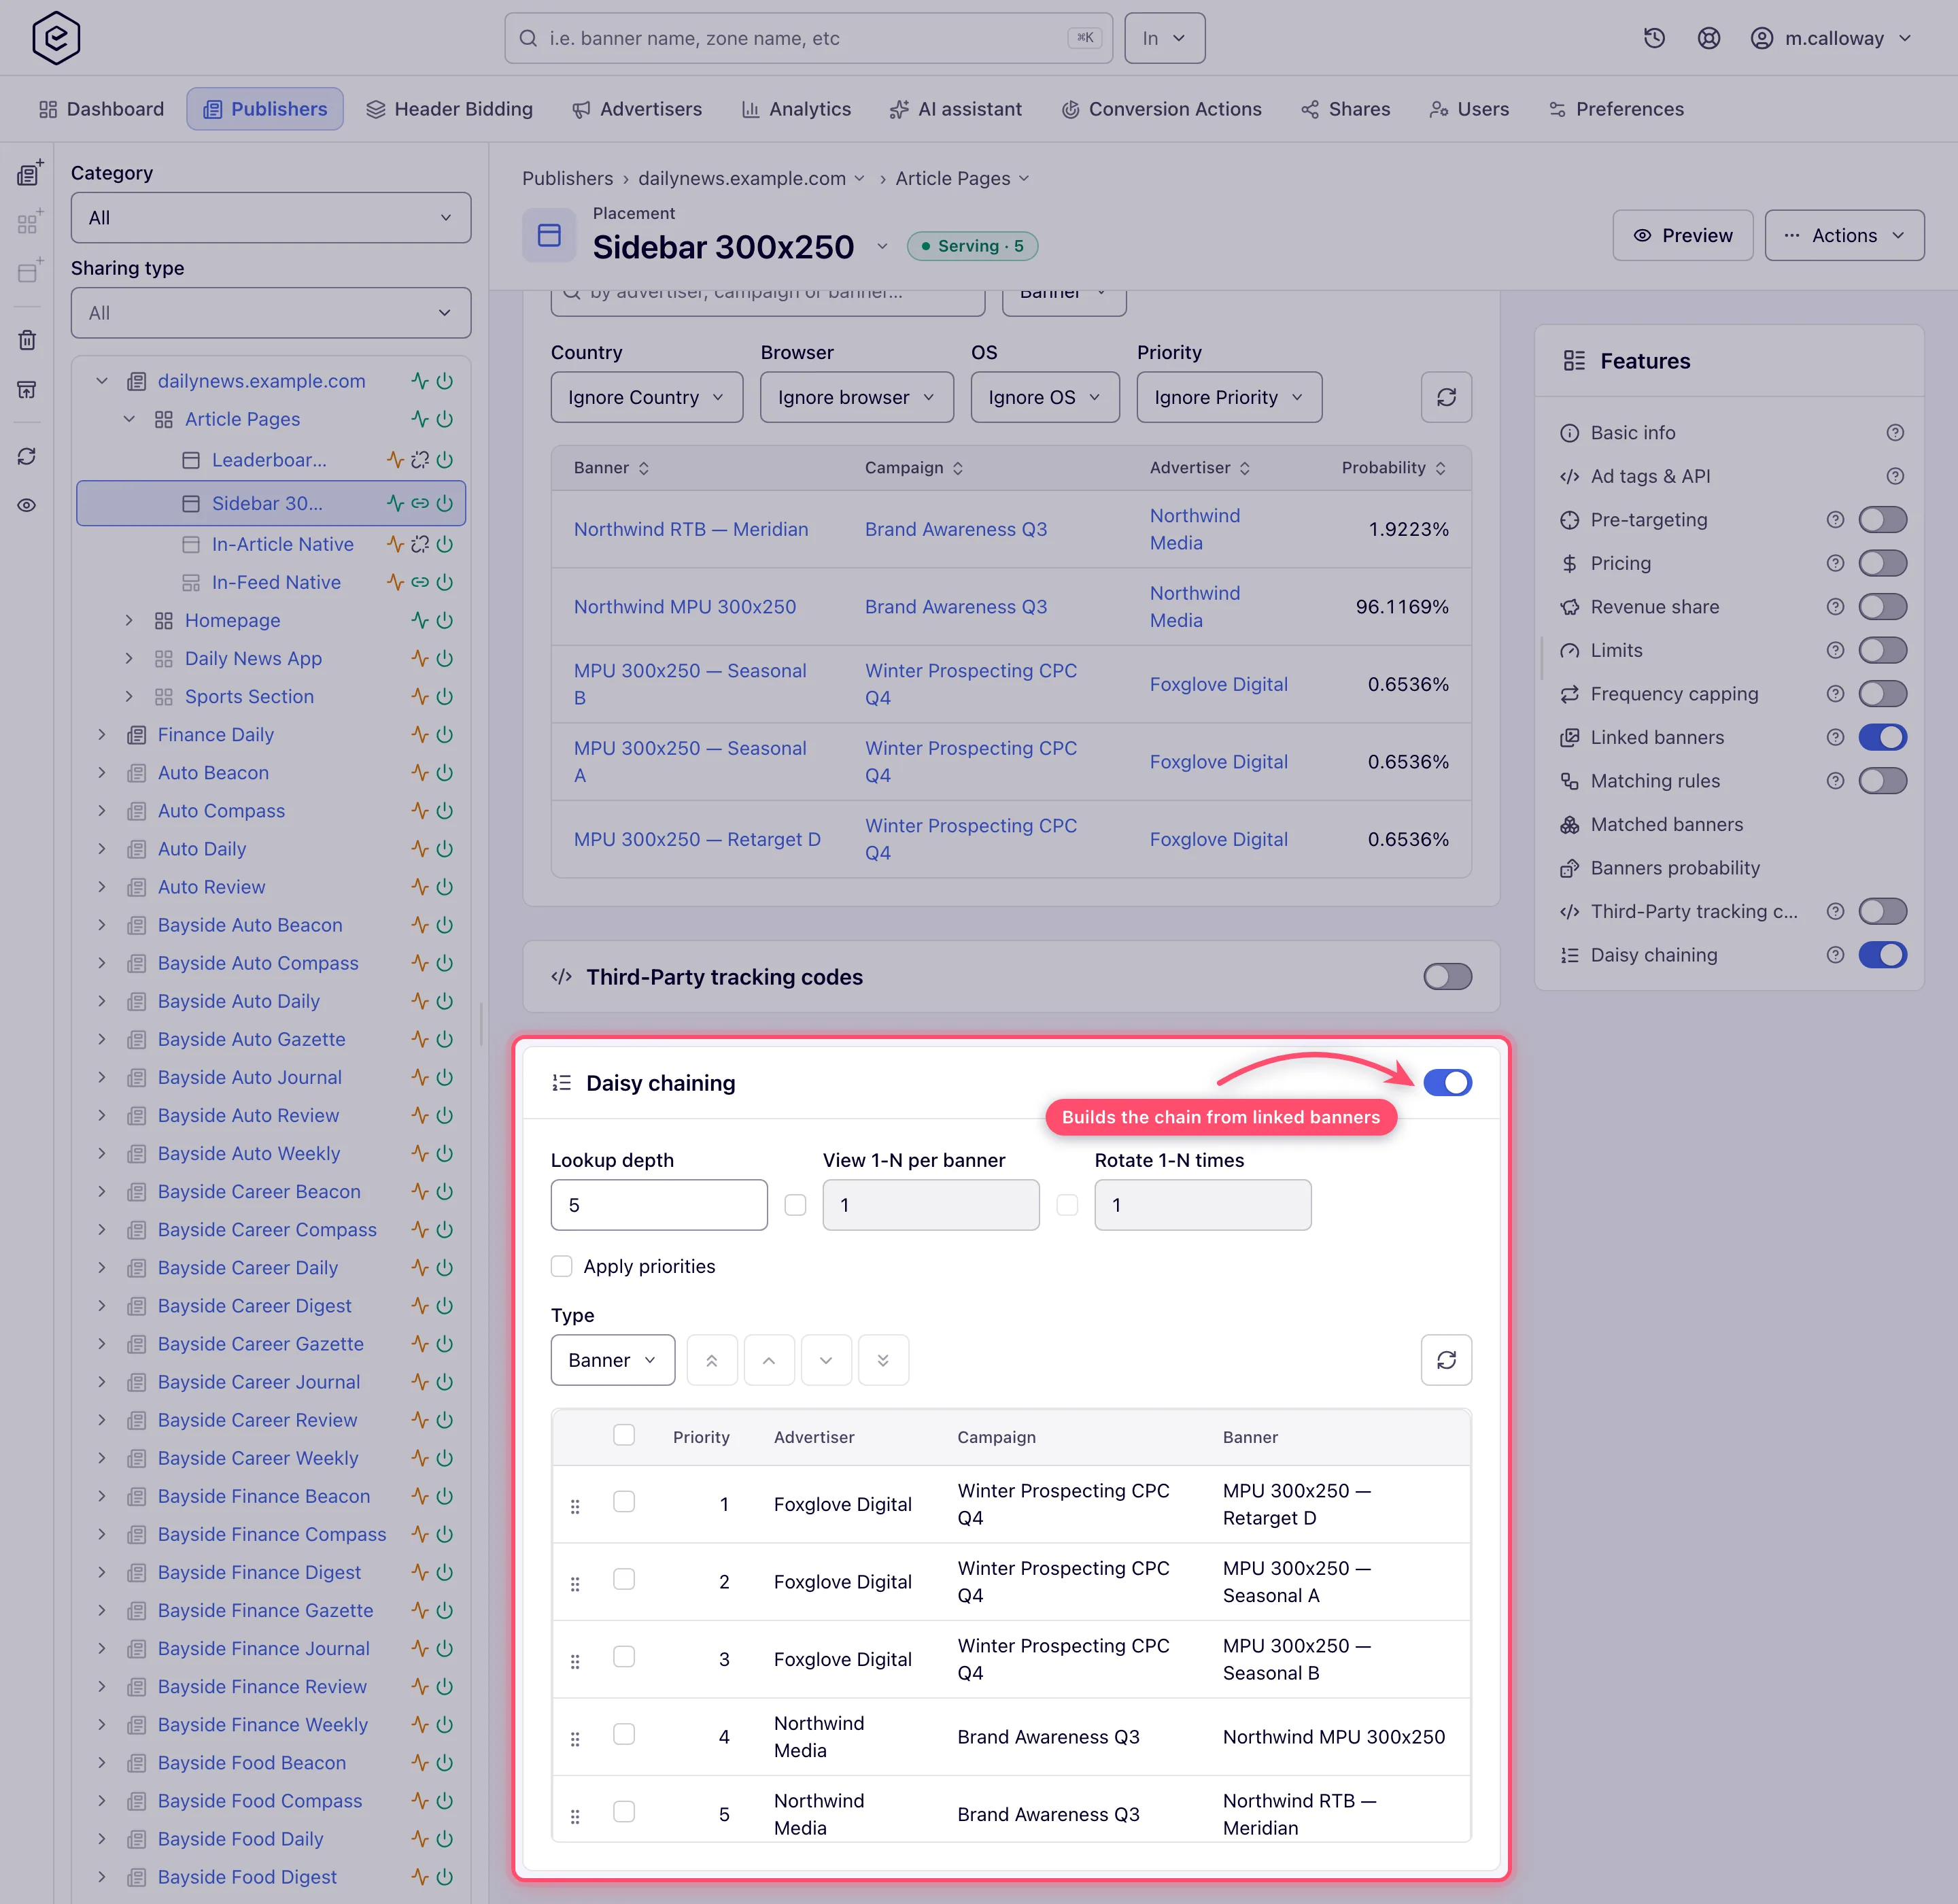The width and height of the screenshot is (1958, 1904).
Task: Move selected banner to bottom of chain
Action: click(883, 1360)
